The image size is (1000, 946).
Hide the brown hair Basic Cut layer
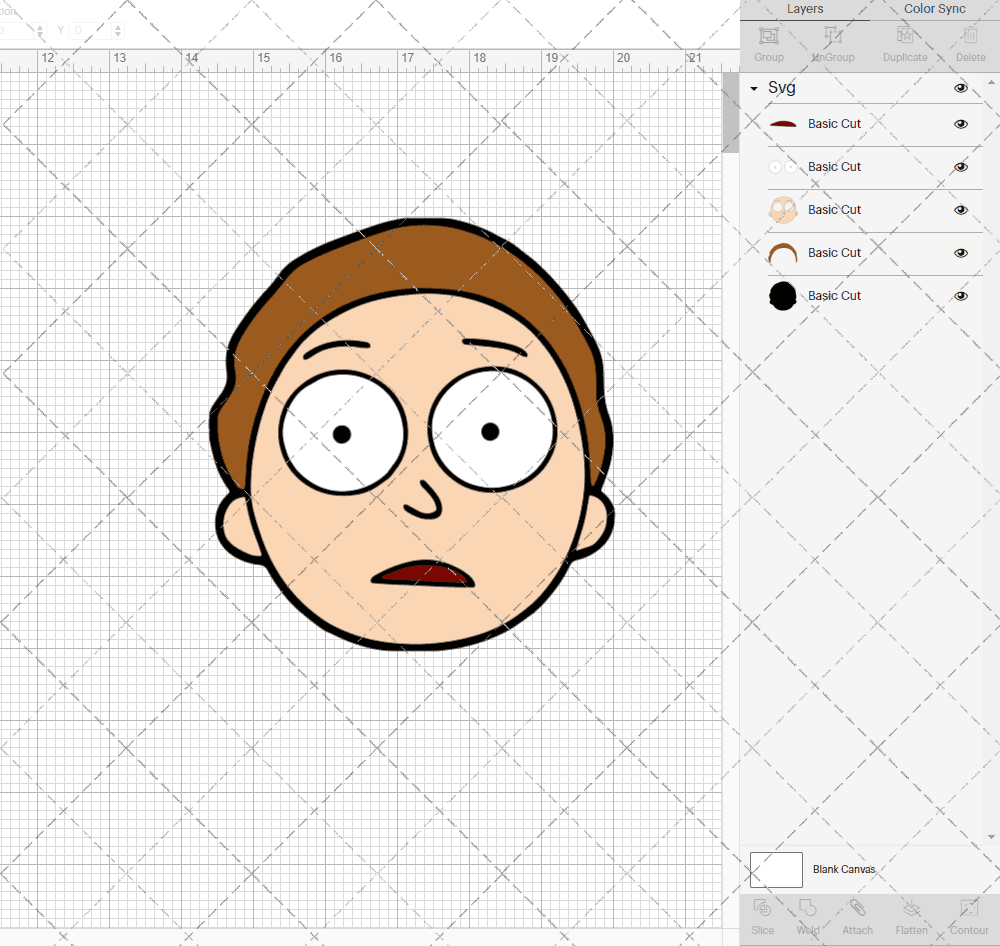(x=960, y=253)
